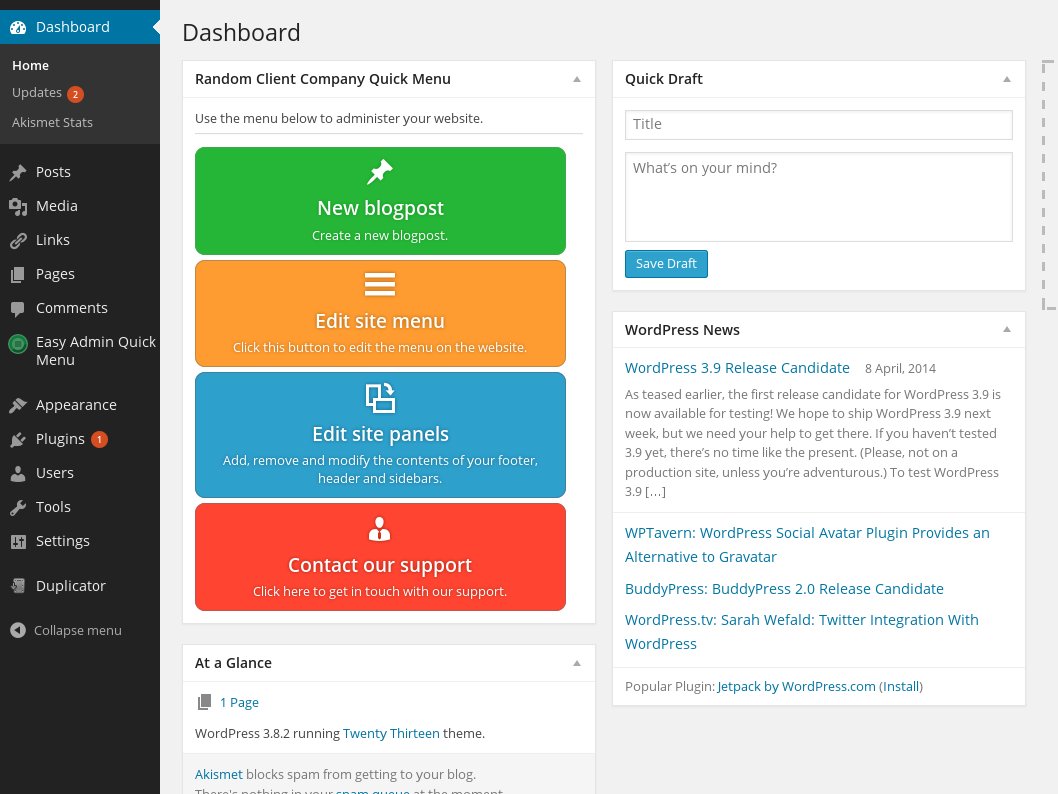Open the Tools menu label
Viewport: 1058px width, 794px height.
53,507
